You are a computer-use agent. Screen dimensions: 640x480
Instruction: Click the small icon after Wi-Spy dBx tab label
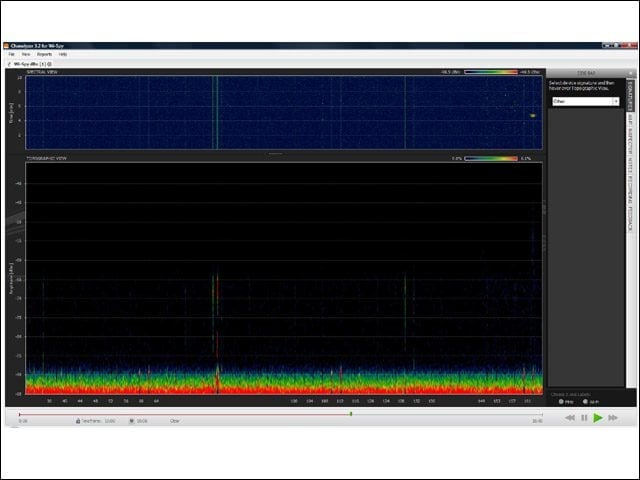tap(49, 64)
